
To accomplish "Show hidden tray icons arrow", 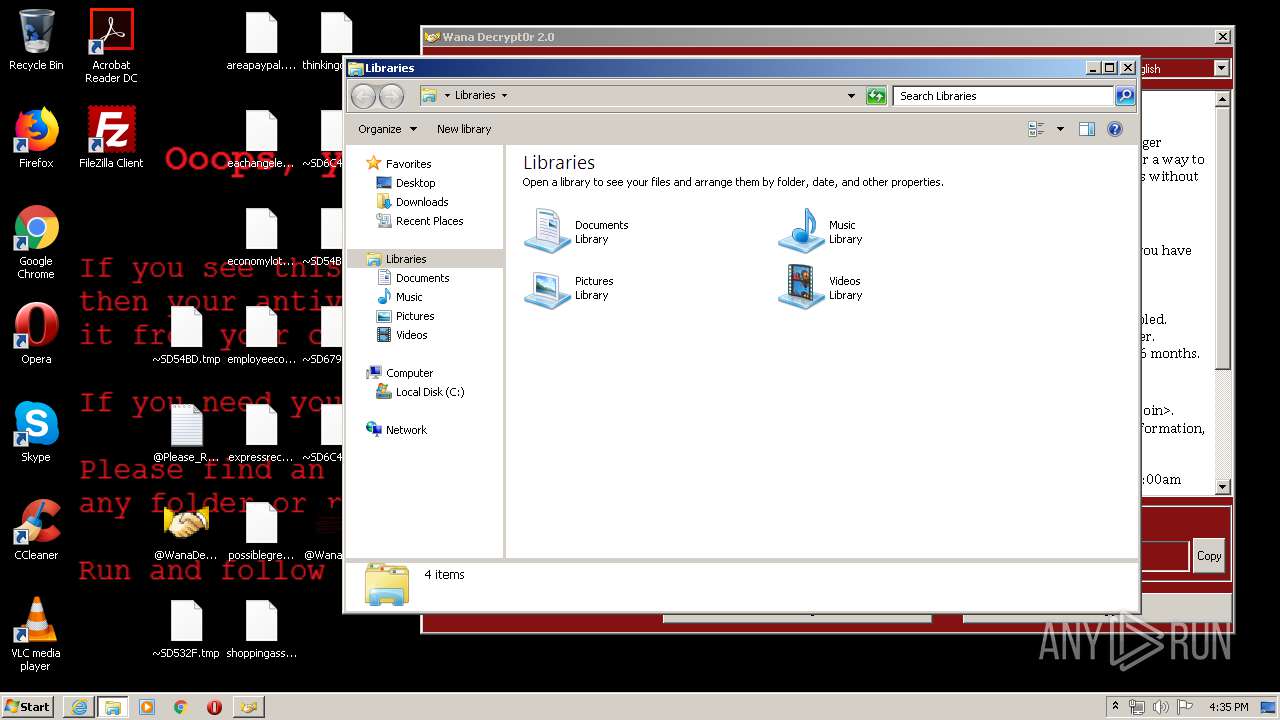I will point(1116,707).
